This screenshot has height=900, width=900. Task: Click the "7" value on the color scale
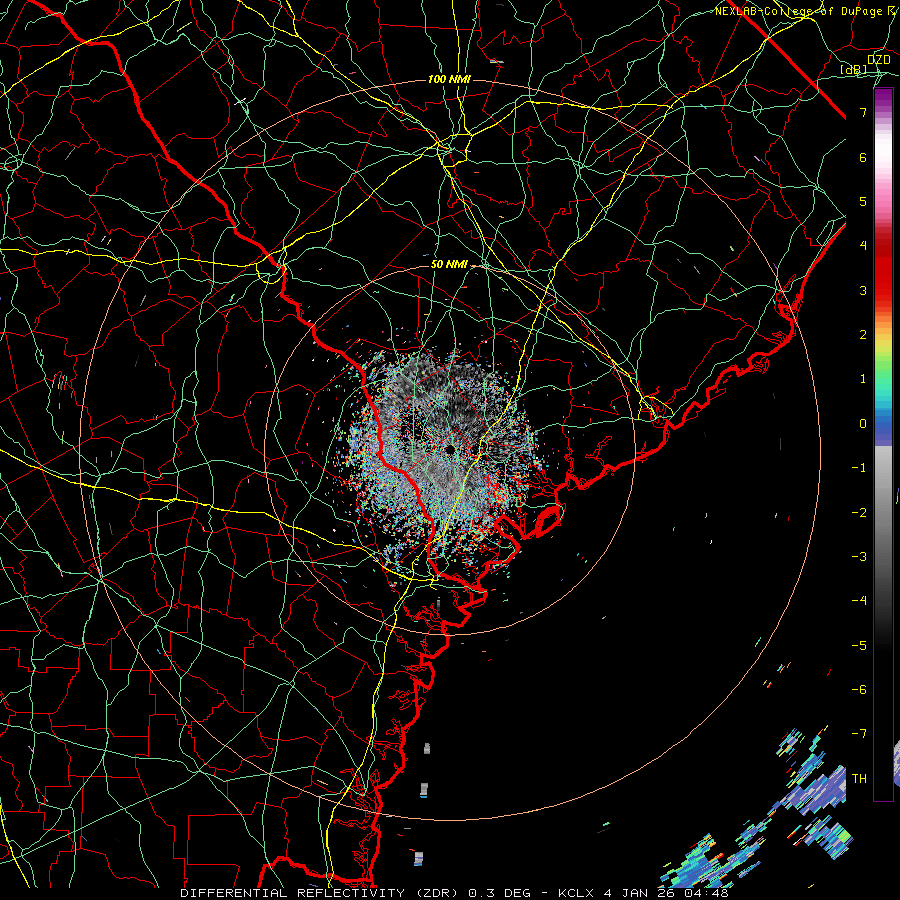pos(863,112)
